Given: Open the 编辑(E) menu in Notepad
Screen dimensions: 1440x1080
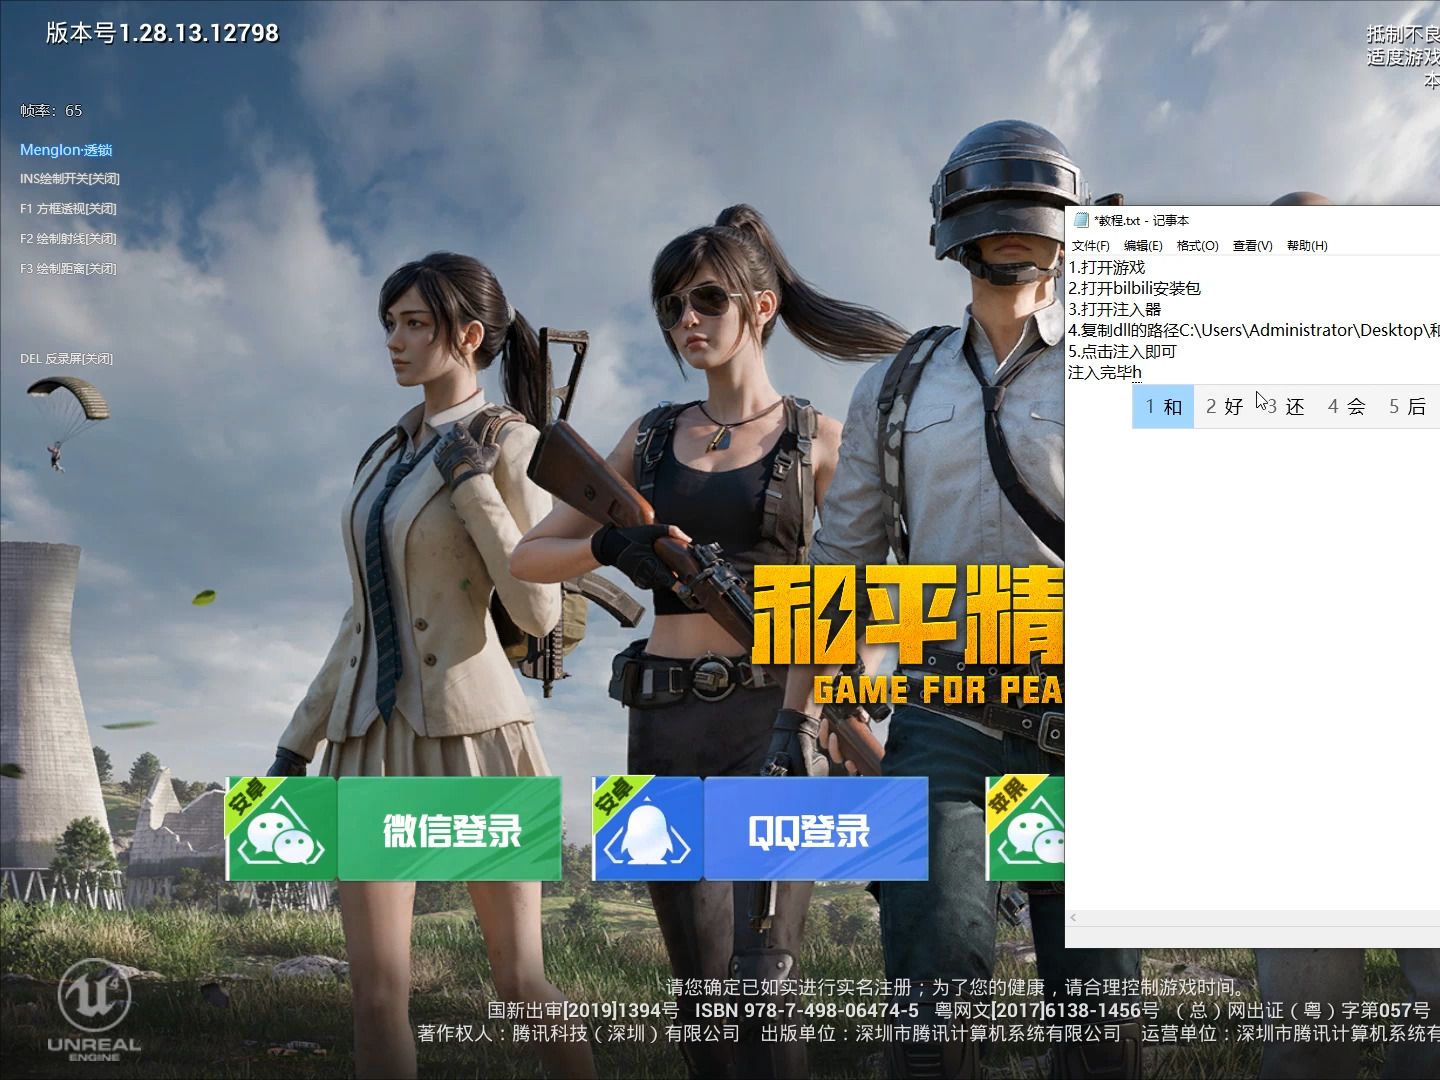Looking at the screenshot, I should (1143, 246).
